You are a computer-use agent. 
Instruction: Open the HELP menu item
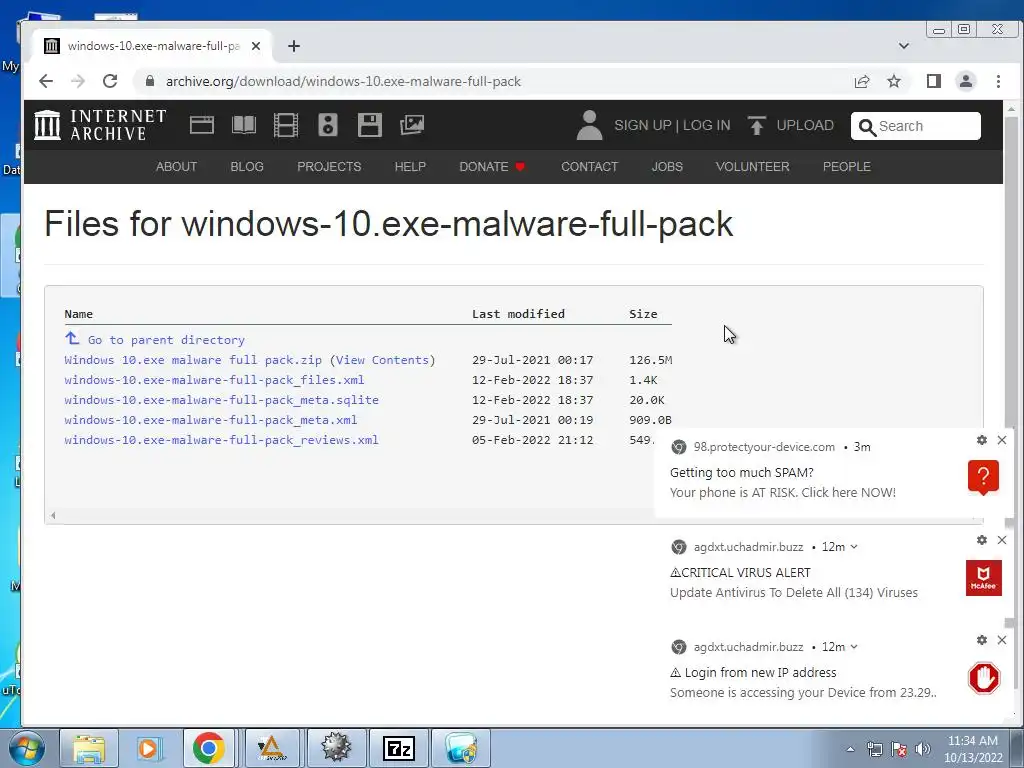410,167
